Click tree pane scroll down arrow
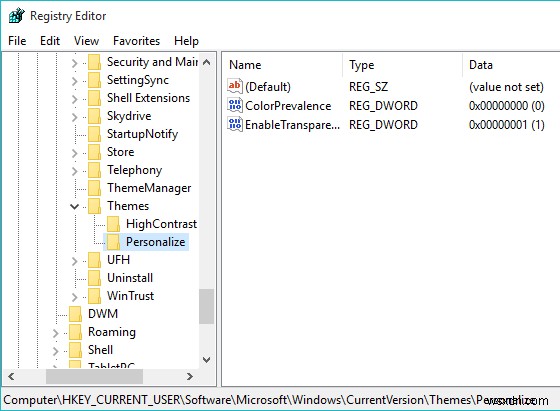The height and width of the screenshot is (411, 560). 206,360
